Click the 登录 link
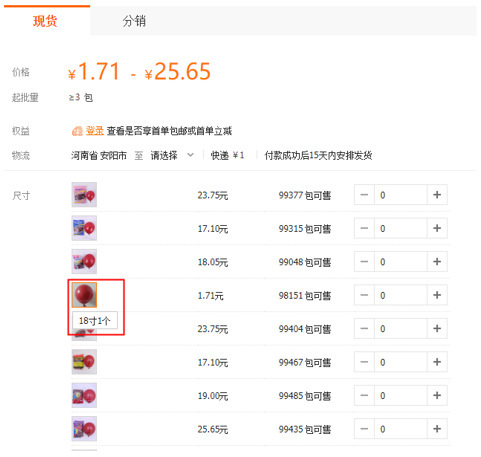The height and width of the screenshot is (457, 481). 95,131
